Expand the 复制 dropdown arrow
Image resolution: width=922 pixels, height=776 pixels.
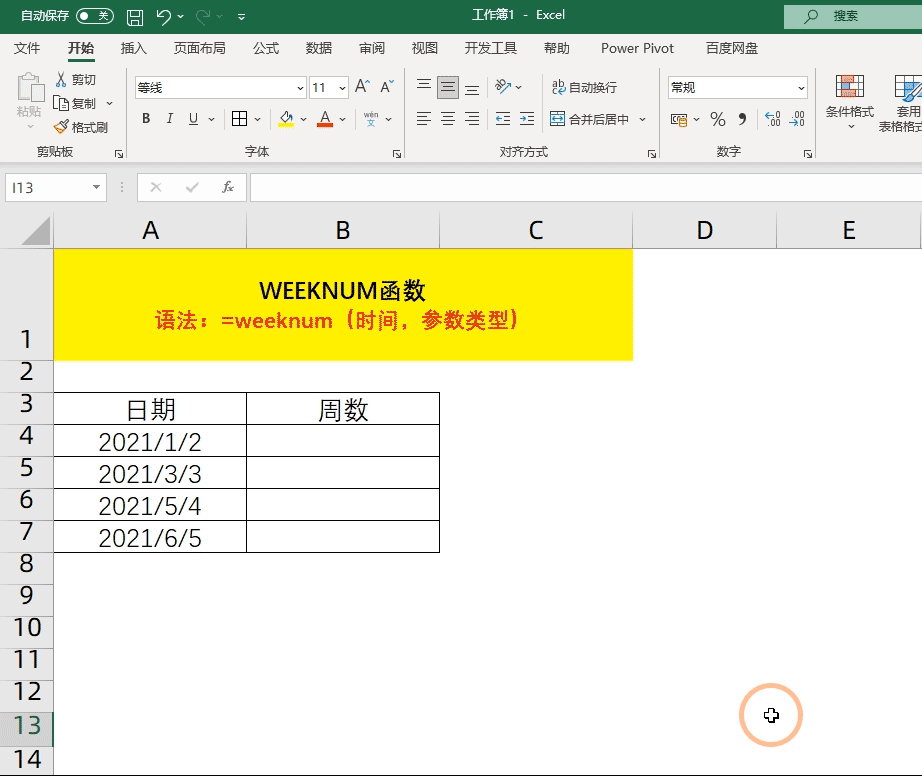pos(109,103)
